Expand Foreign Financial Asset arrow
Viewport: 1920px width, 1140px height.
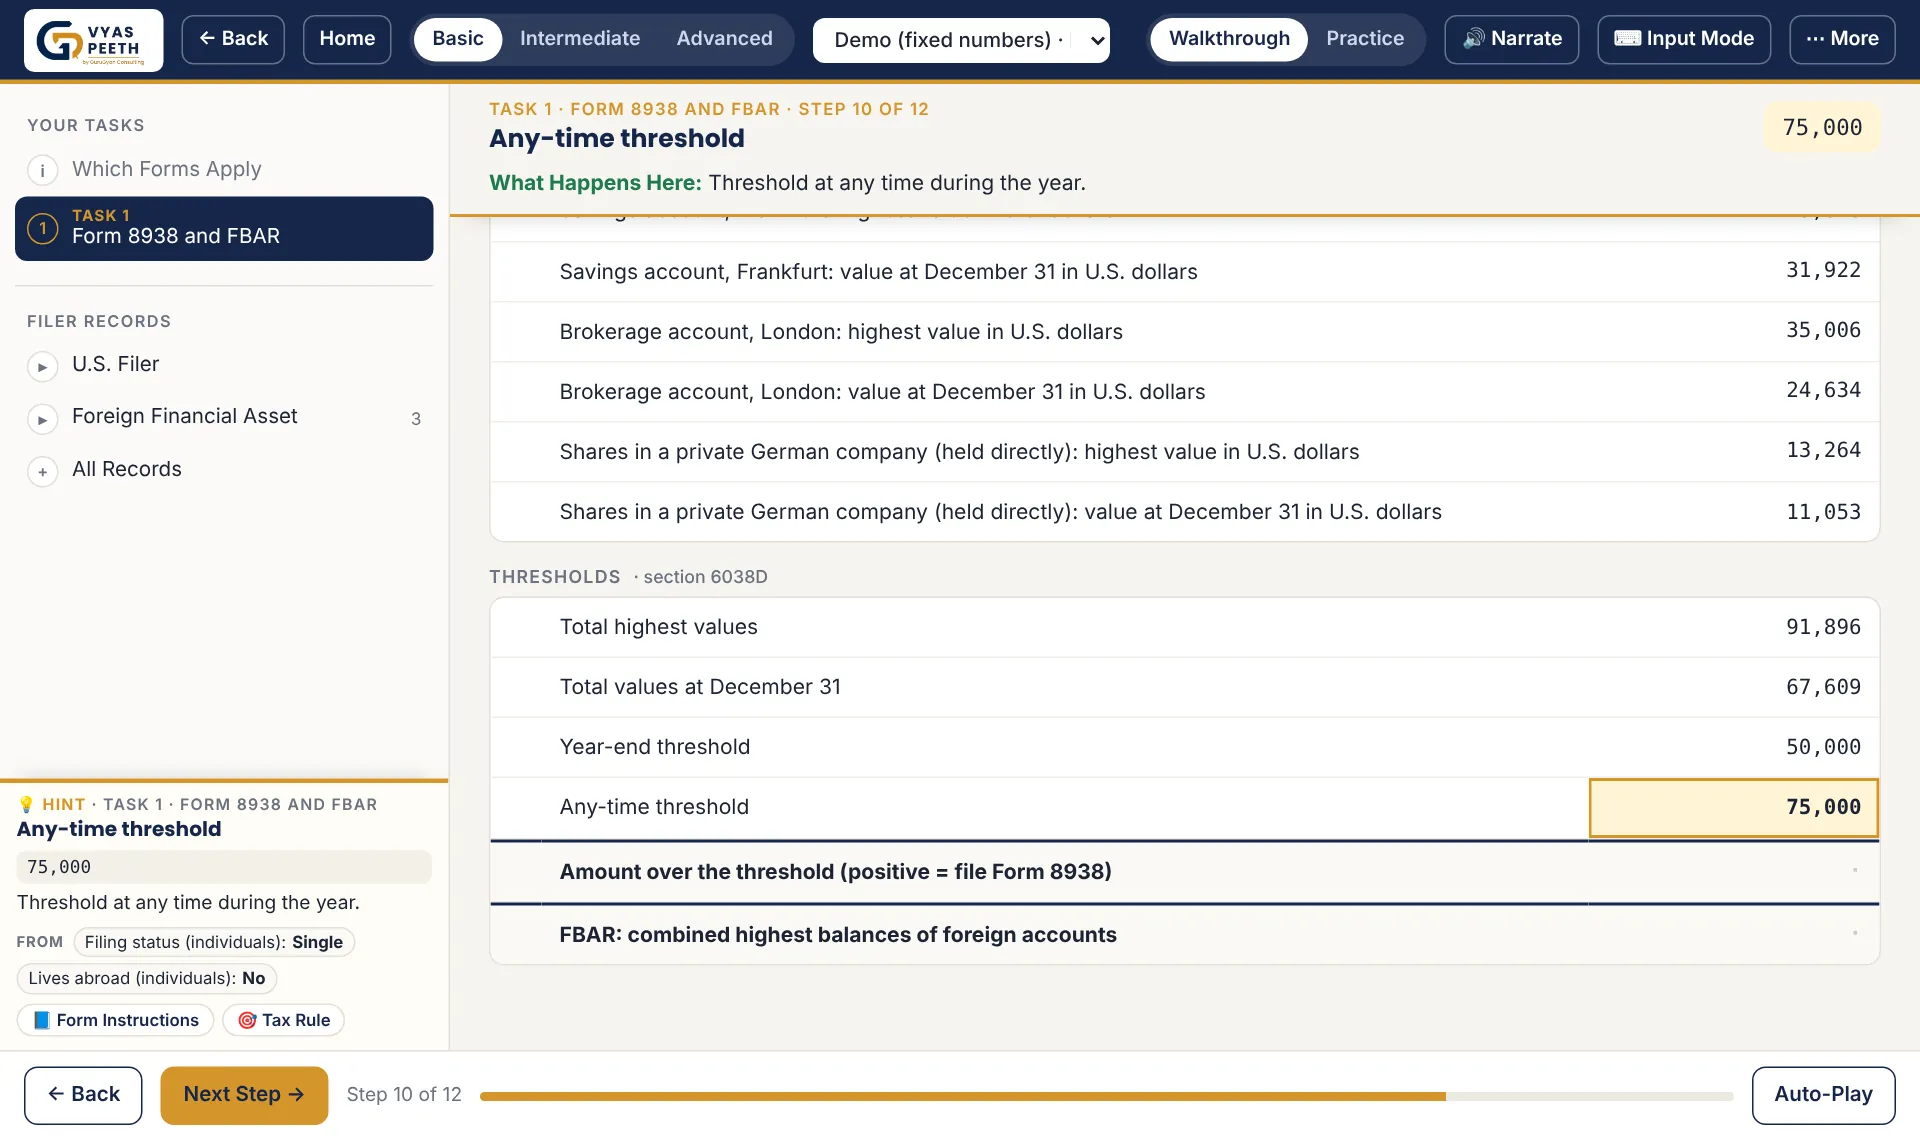click(42, 419)
